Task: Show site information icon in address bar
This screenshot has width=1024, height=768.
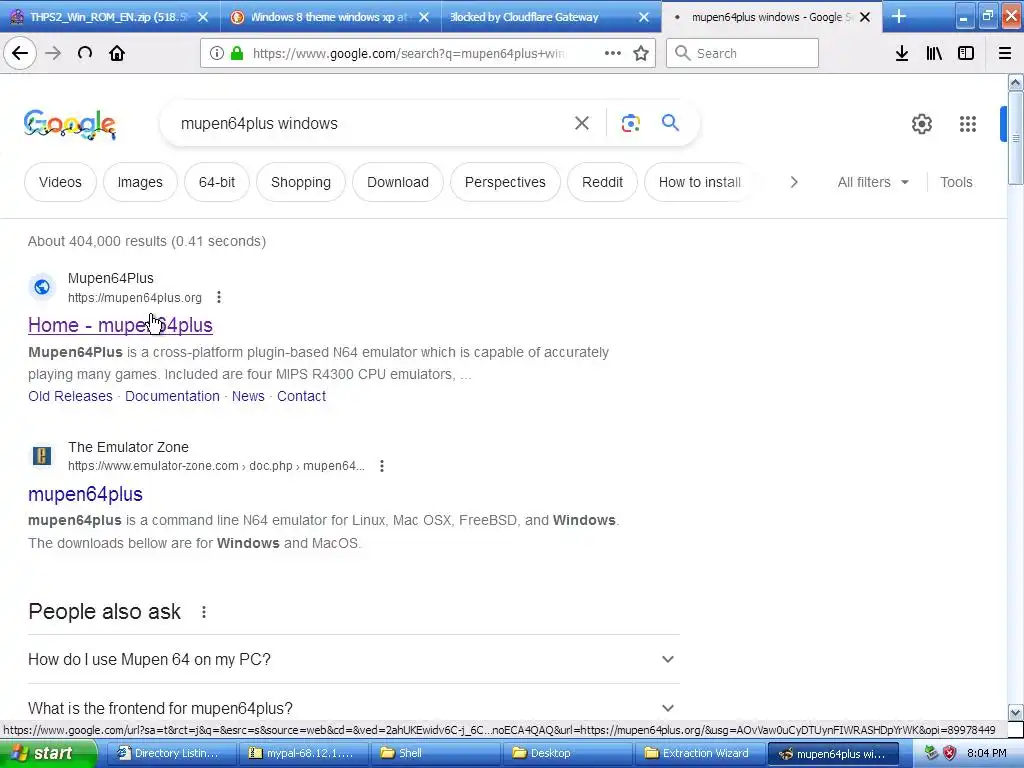Action: pos(216,53)
